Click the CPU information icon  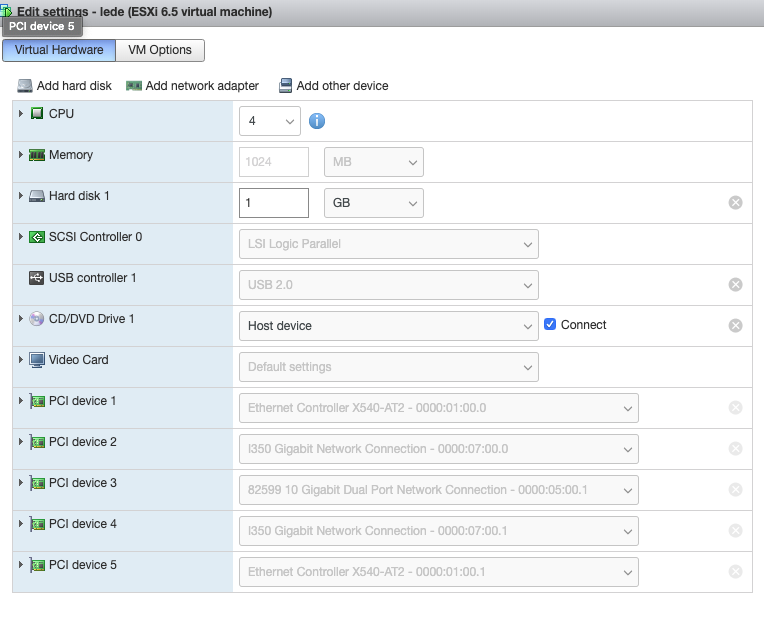coord(317,121)
